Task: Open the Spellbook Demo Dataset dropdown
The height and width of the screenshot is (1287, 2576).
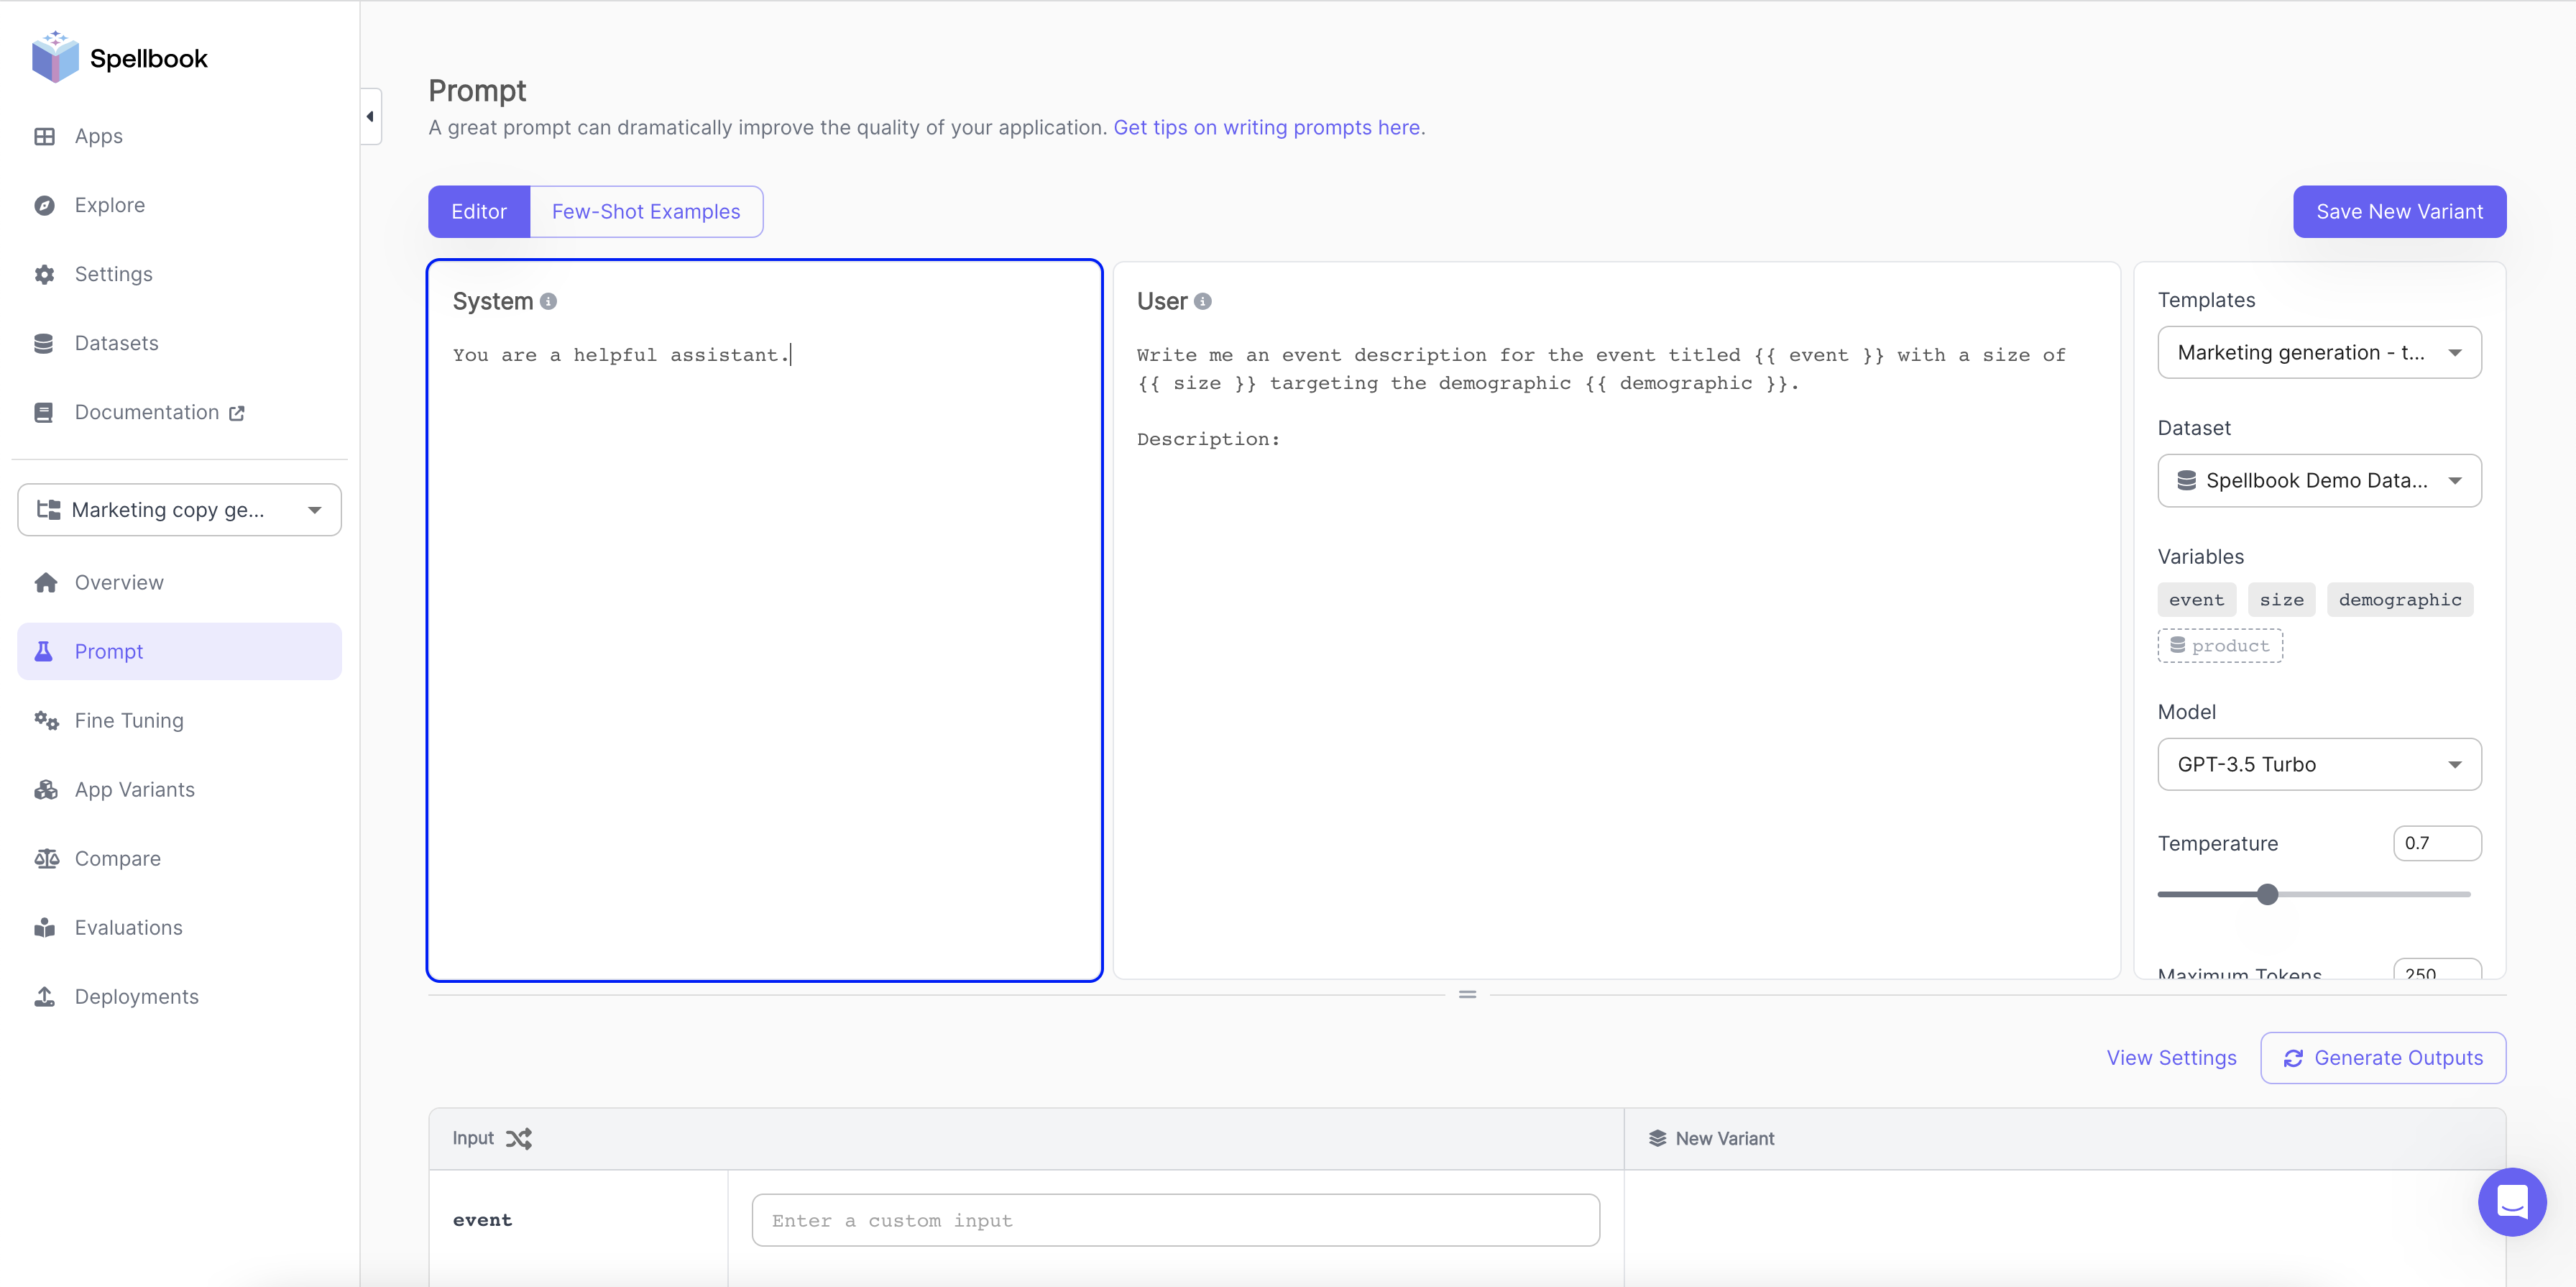Action: 2320,480
